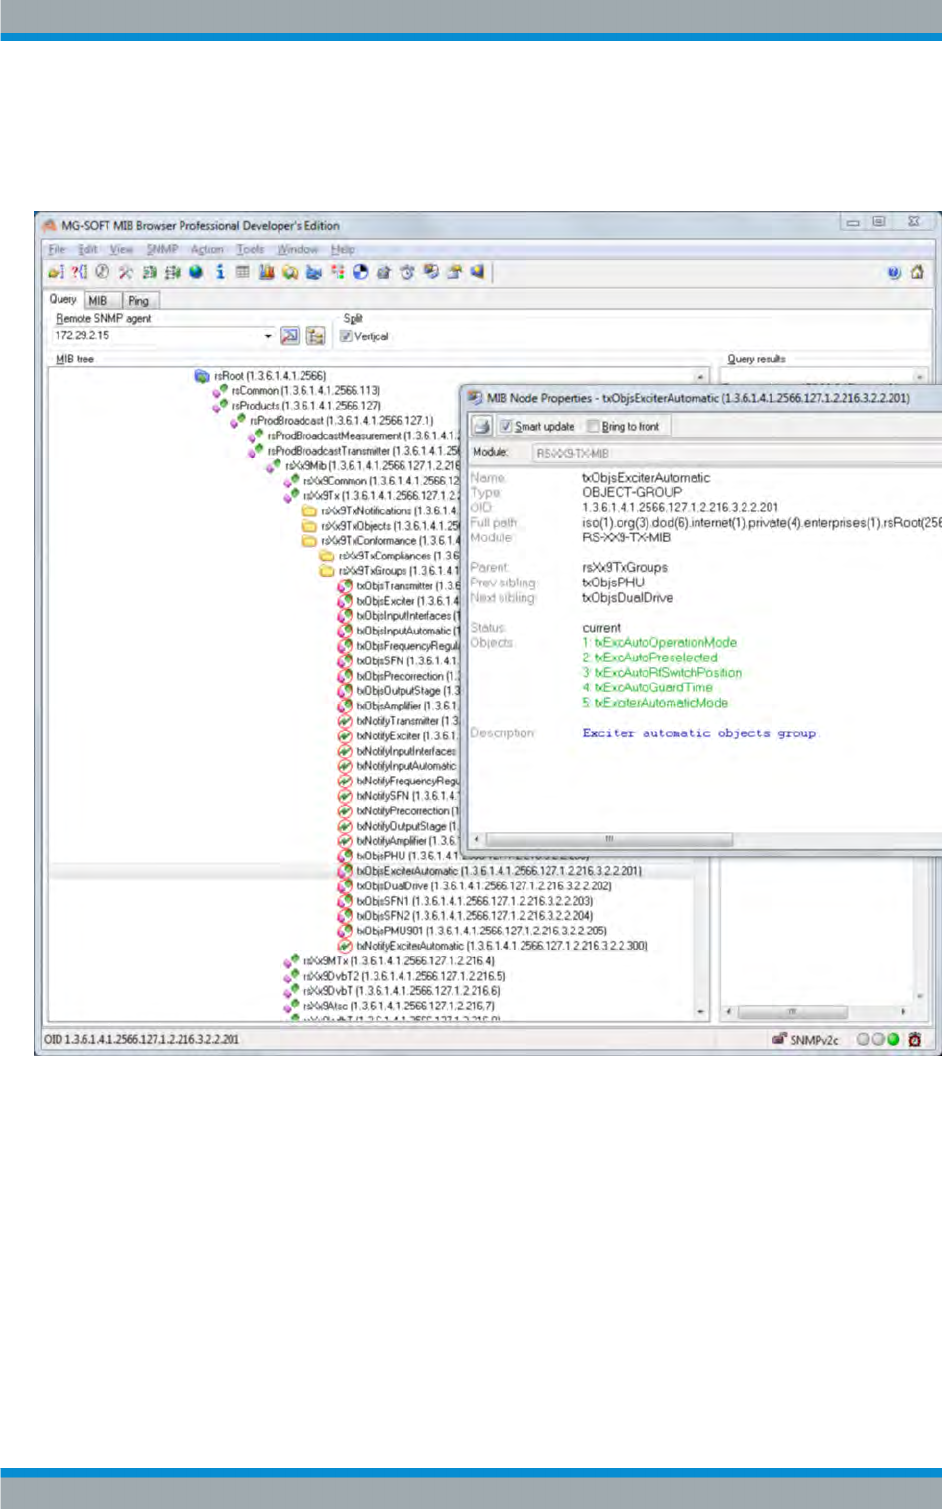Click the rsXx9TxGroups folder icon
Screen dimensions: 942x1509
[x=327, y=571]
